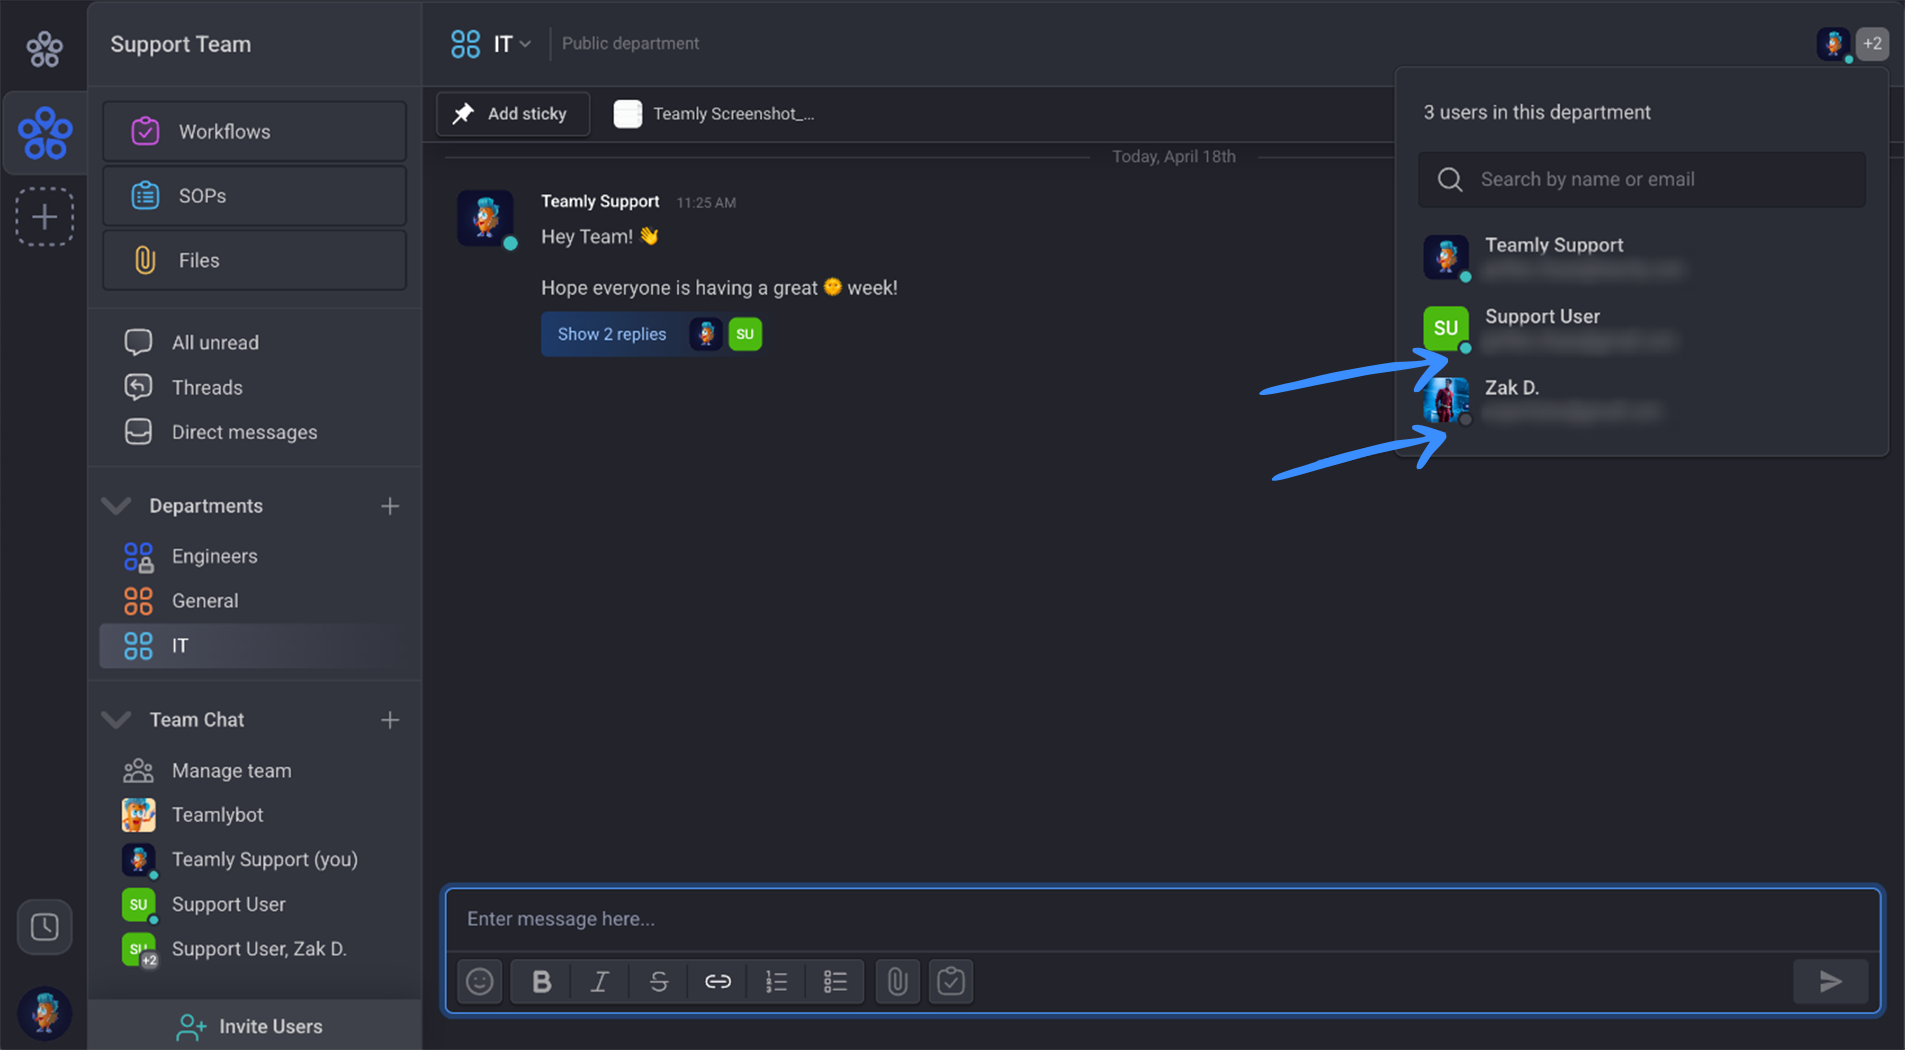Send the message

coord(1831,982)
